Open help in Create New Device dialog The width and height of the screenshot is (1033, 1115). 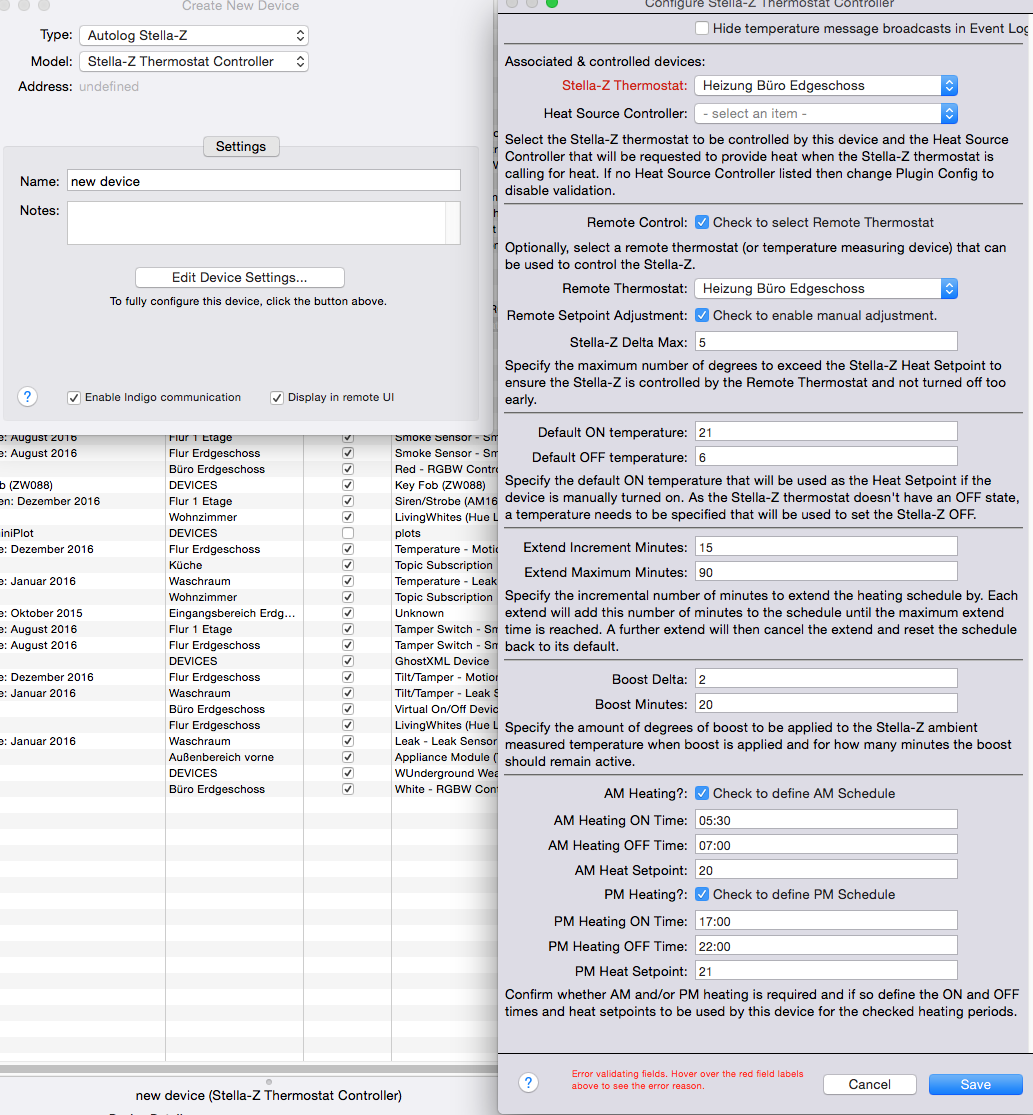[27, 397]
